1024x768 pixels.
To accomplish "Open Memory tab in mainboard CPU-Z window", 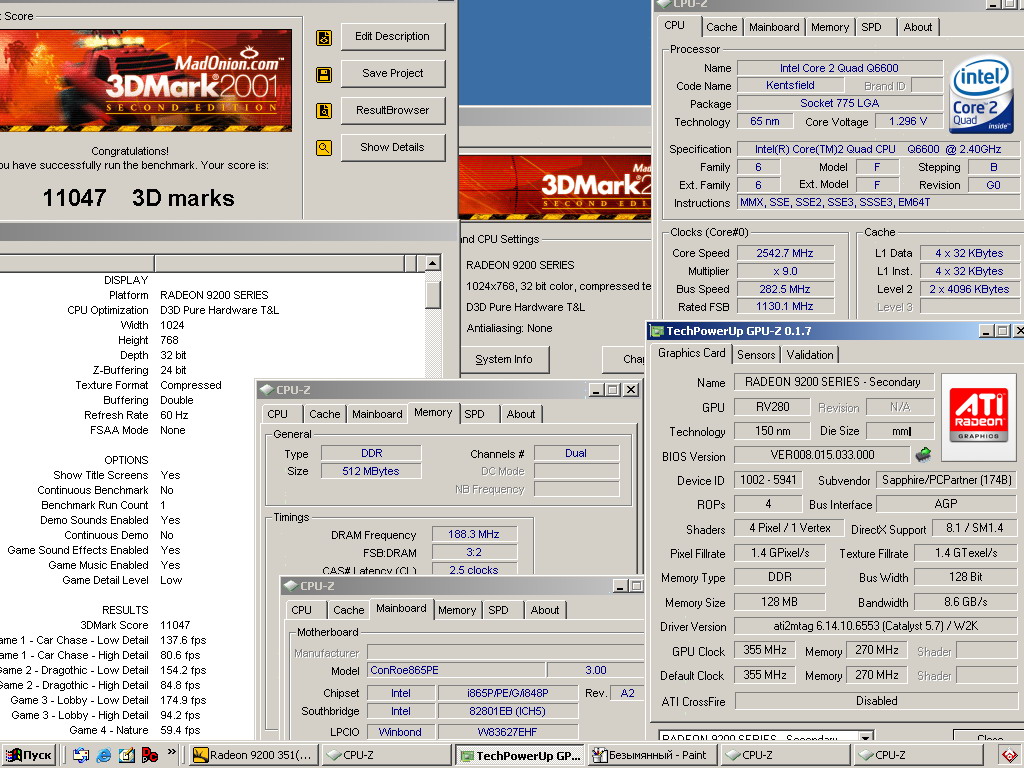I will [x=456, y=610].
